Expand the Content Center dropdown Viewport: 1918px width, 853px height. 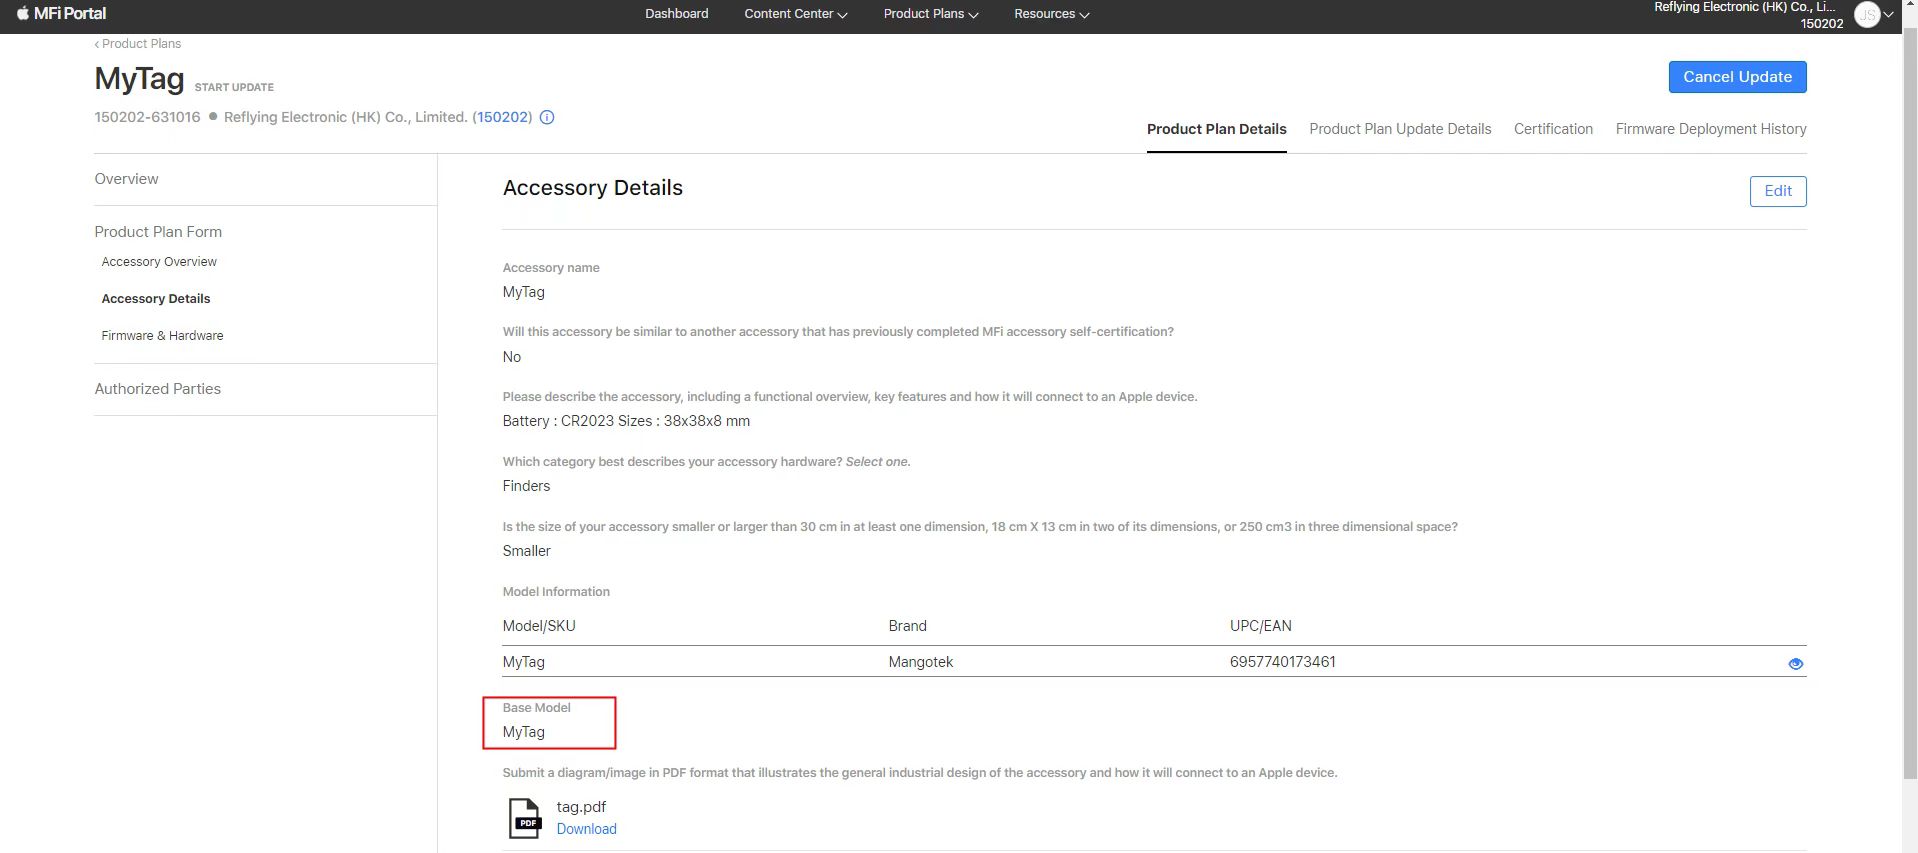[795, 14]
